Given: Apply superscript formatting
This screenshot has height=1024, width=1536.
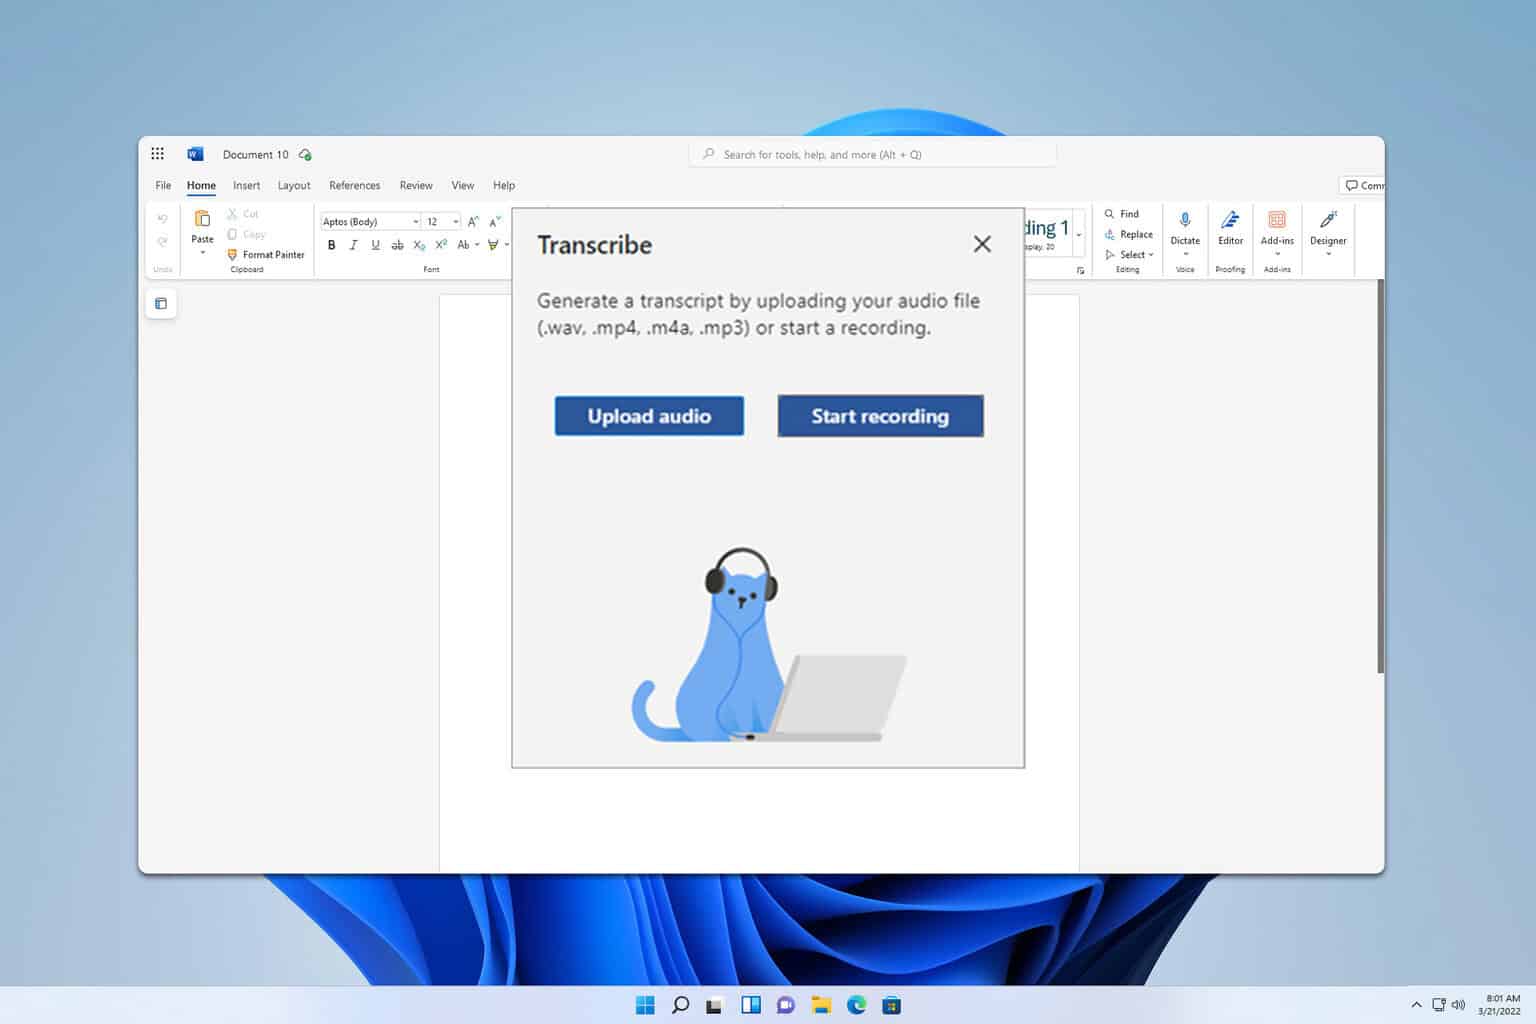Looking at the screenshot, I should pos(441,245).
